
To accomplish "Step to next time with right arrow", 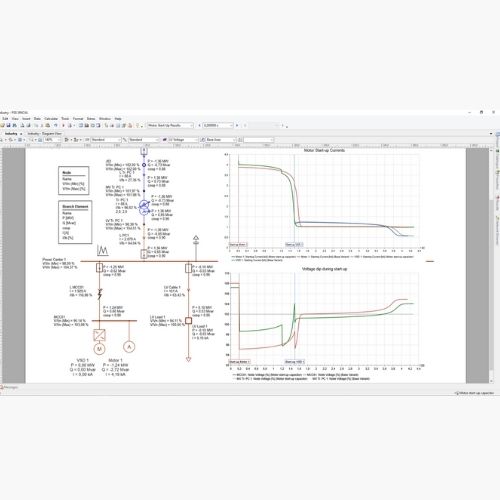I will point(237,125).
